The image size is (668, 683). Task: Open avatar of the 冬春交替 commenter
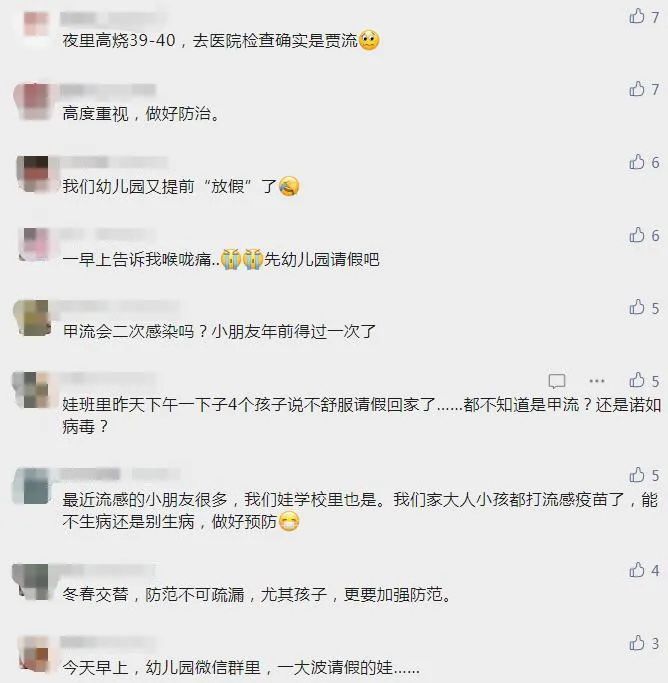click(x=30, y=582)
